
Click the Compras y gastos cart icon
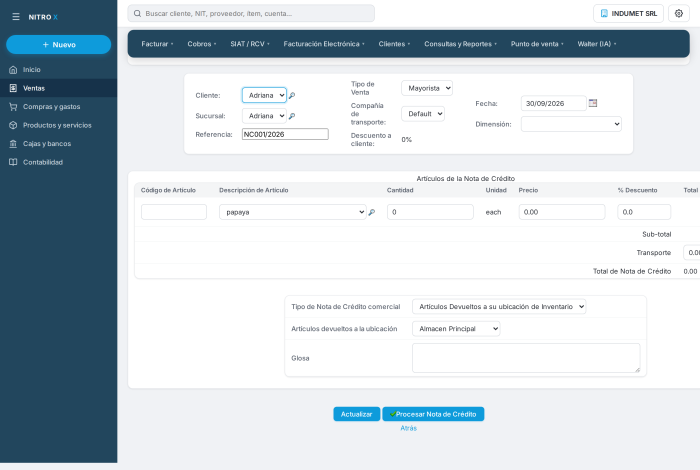13,107
